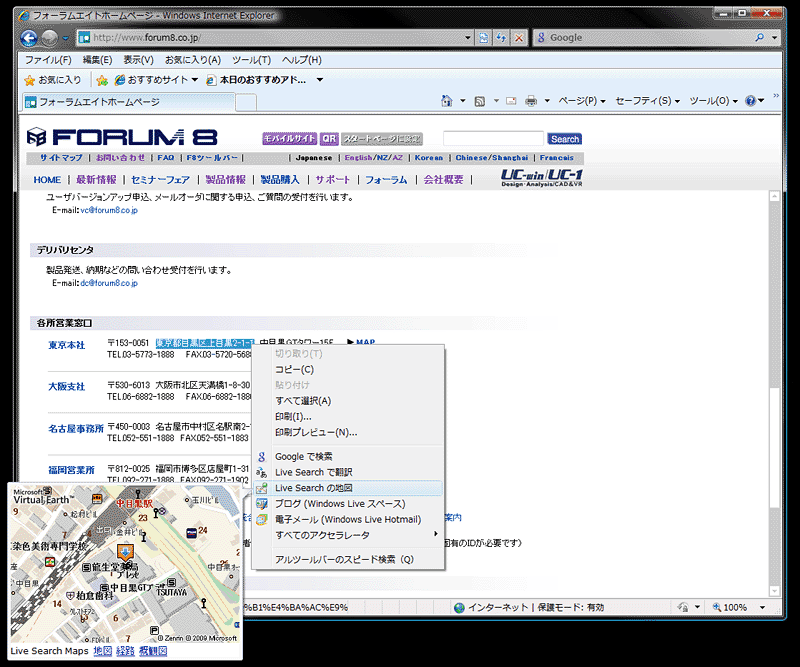Click the magnifier search icon in toolbar

[x=760, y=37]
